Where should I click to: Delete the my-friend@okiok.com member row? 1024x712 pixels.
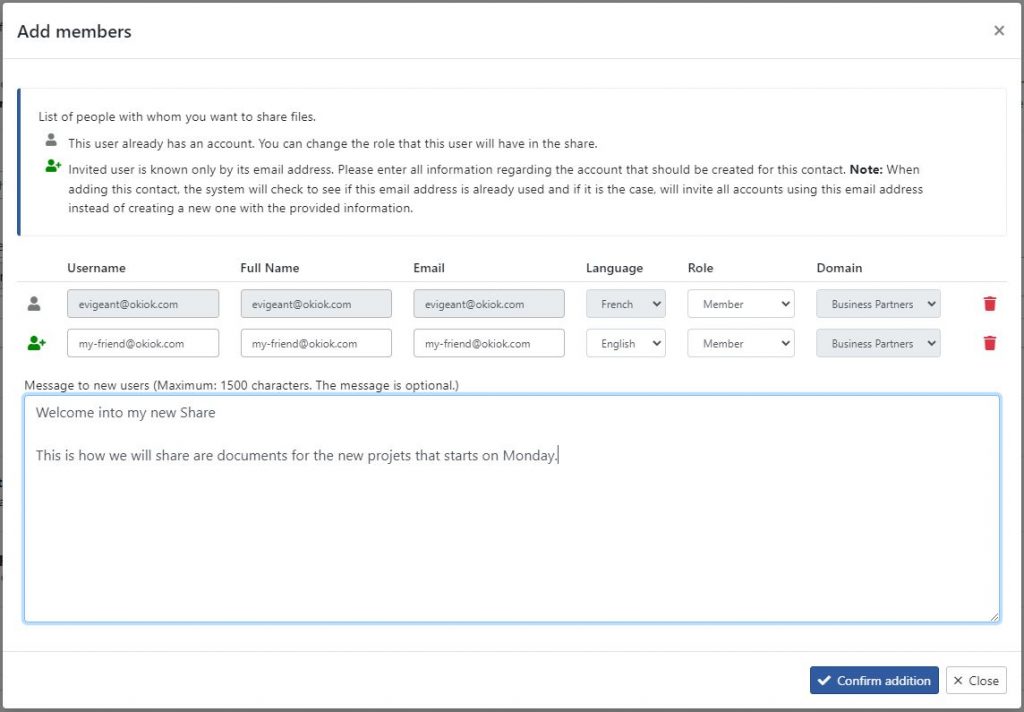click(x=989, y=343)
